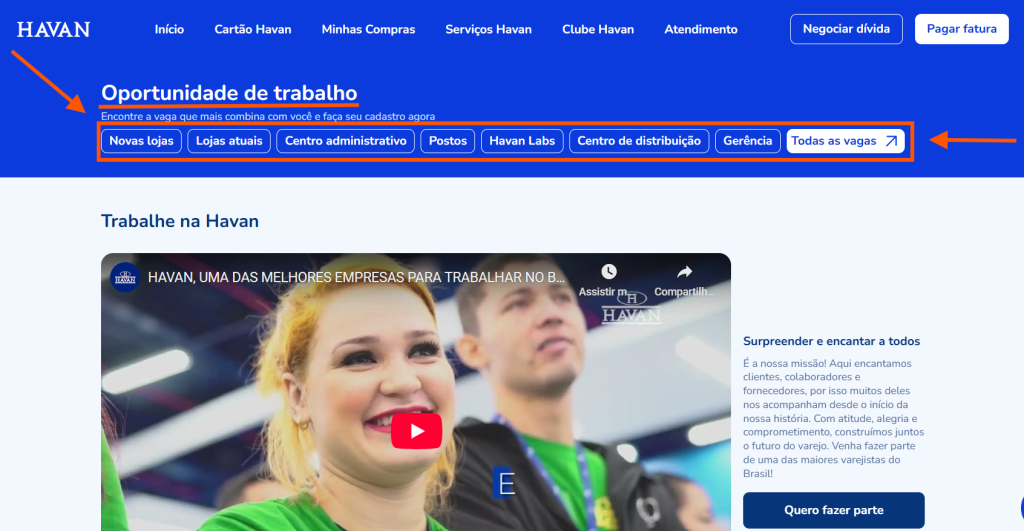Viewport: 1024px width, 531px height.
Task: Select the Centro administrativo category
Action: tap(345, 141)
